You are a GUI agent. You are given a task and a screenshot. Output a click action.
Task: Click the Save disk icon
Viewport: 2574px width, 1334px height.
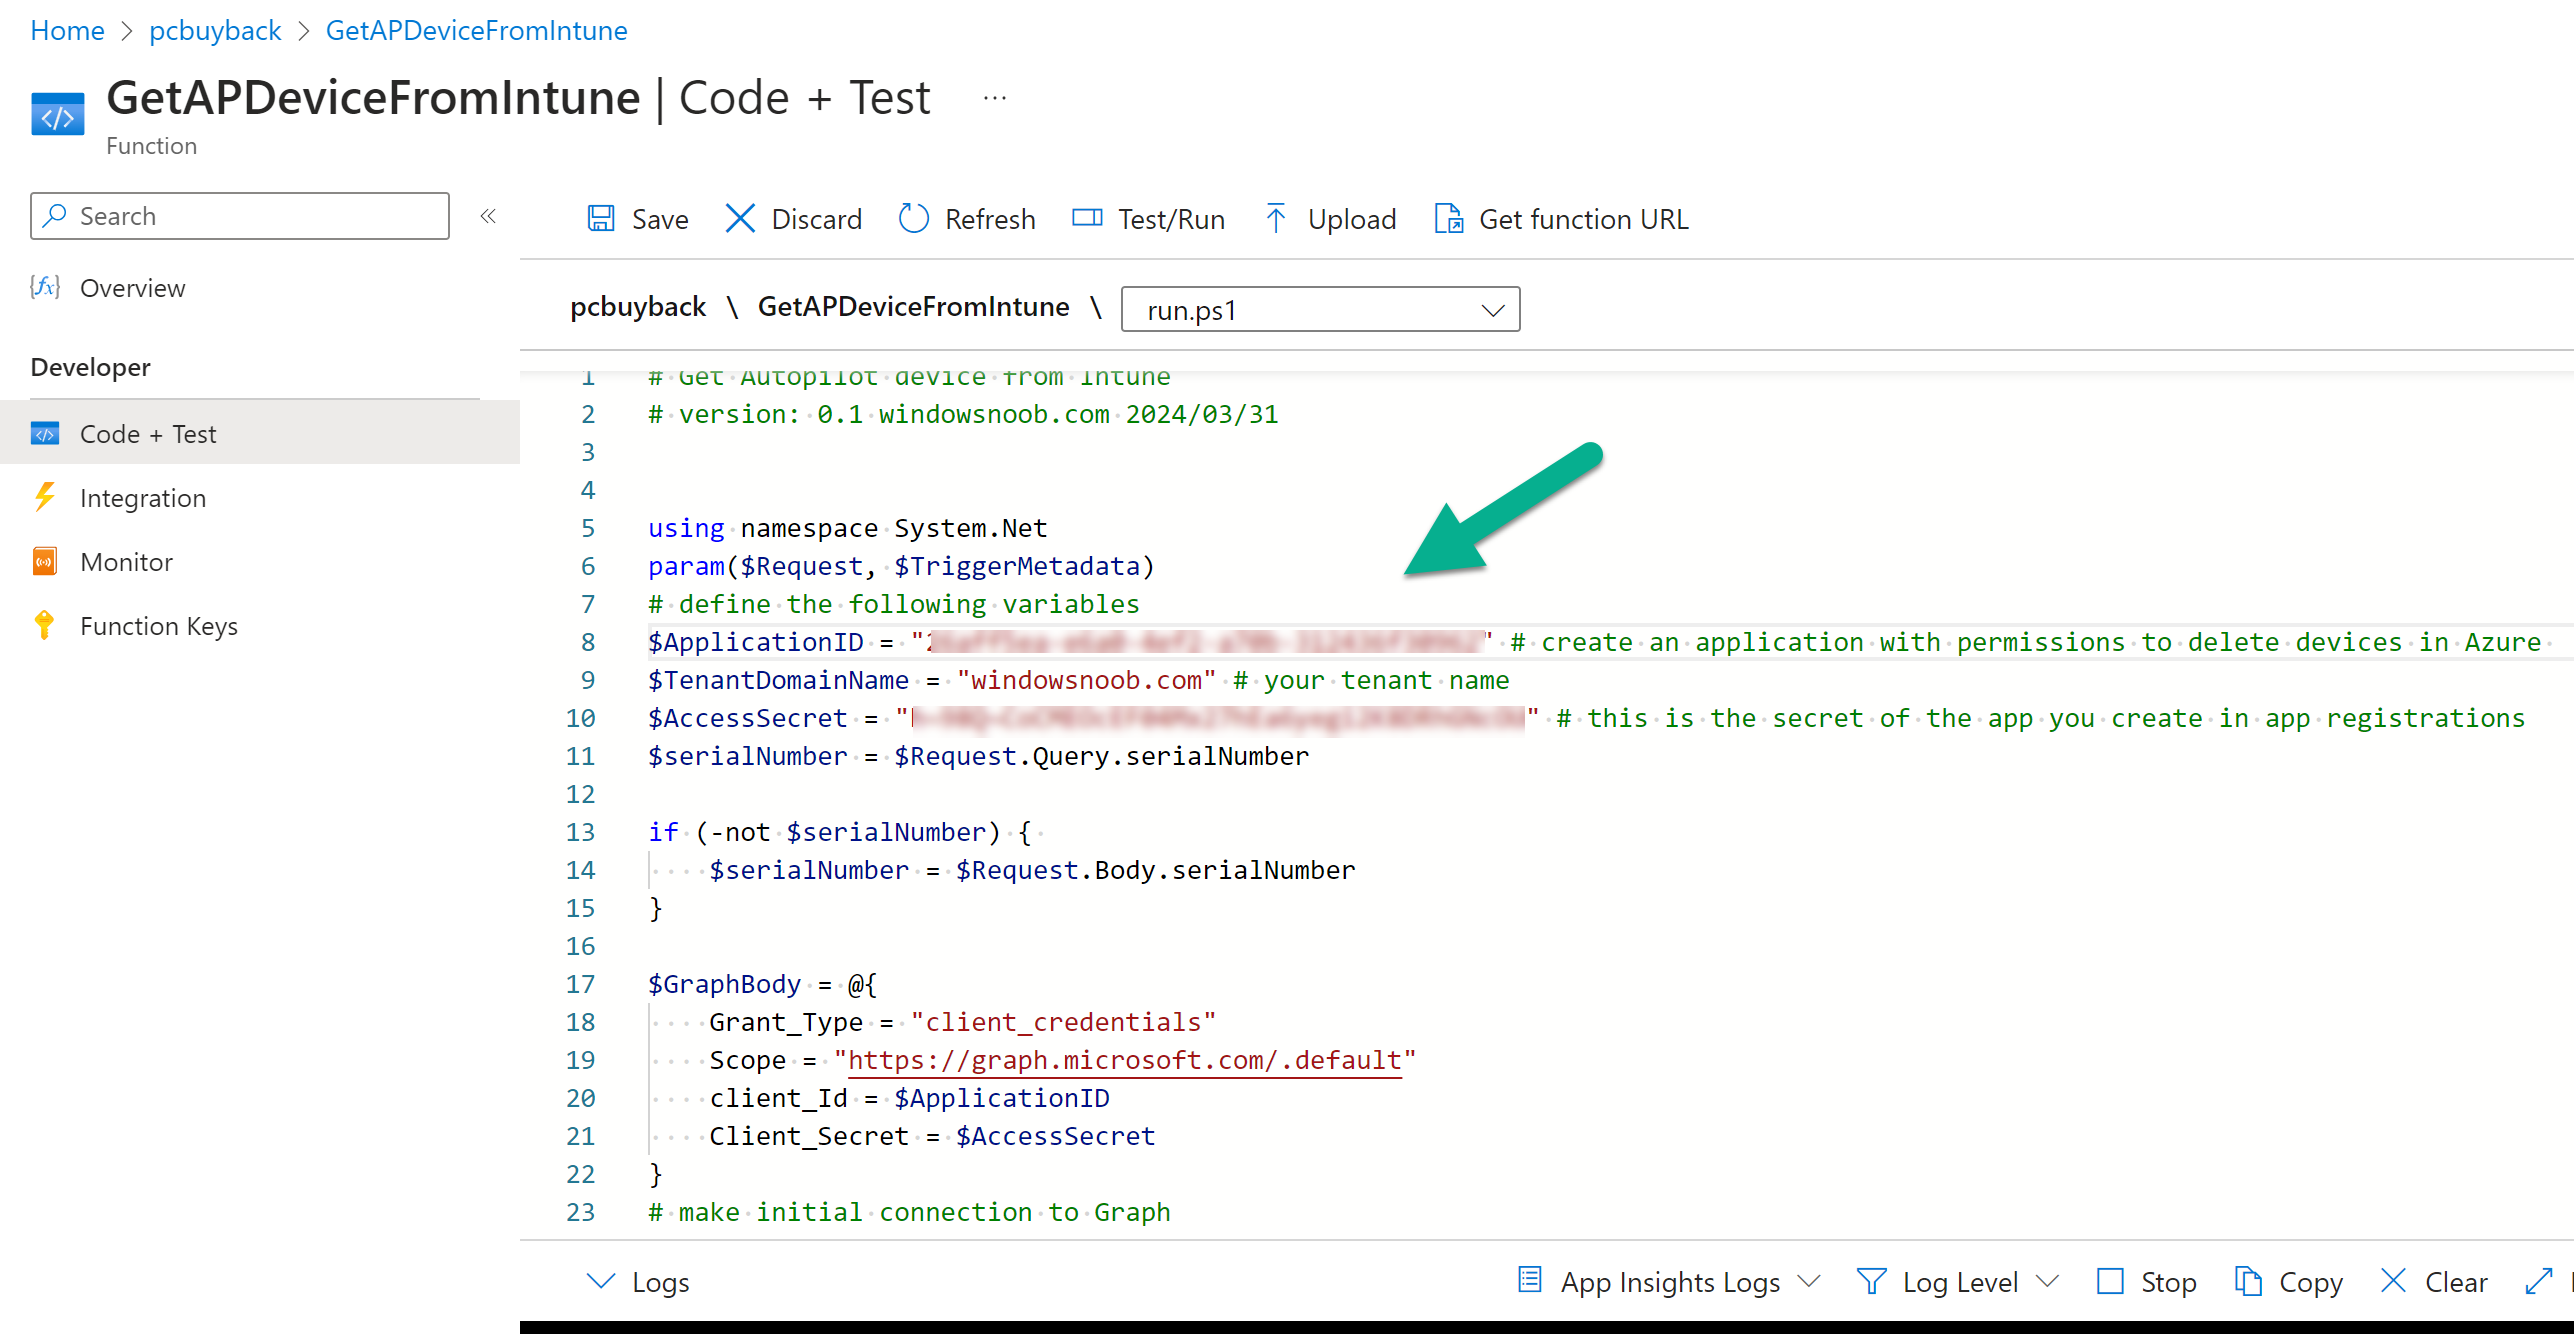601,218
